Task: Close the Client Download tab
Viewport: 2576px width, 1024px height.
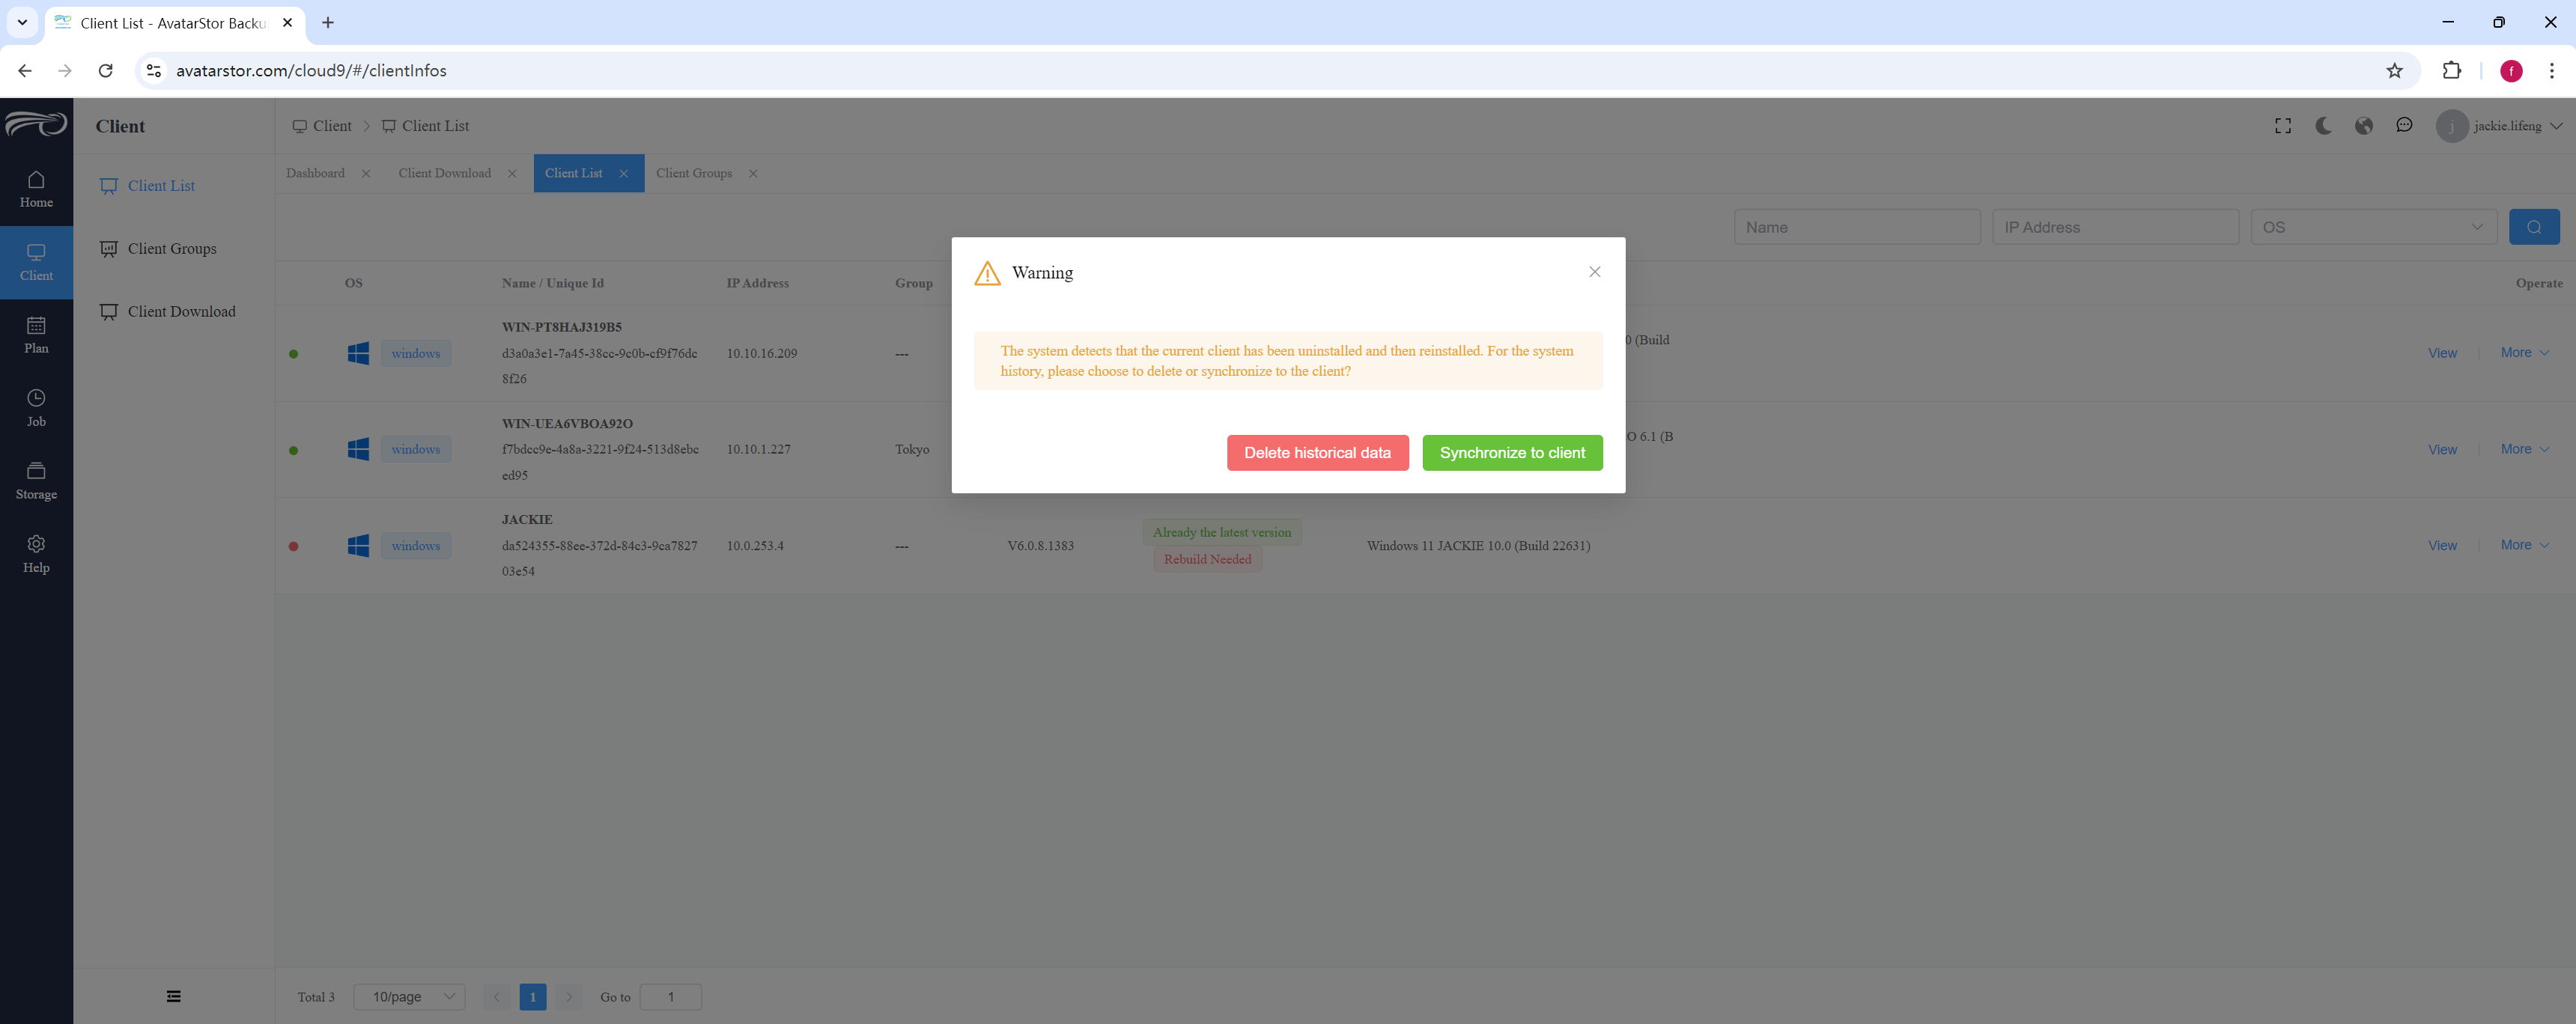Action: click(x=512, y=174)
